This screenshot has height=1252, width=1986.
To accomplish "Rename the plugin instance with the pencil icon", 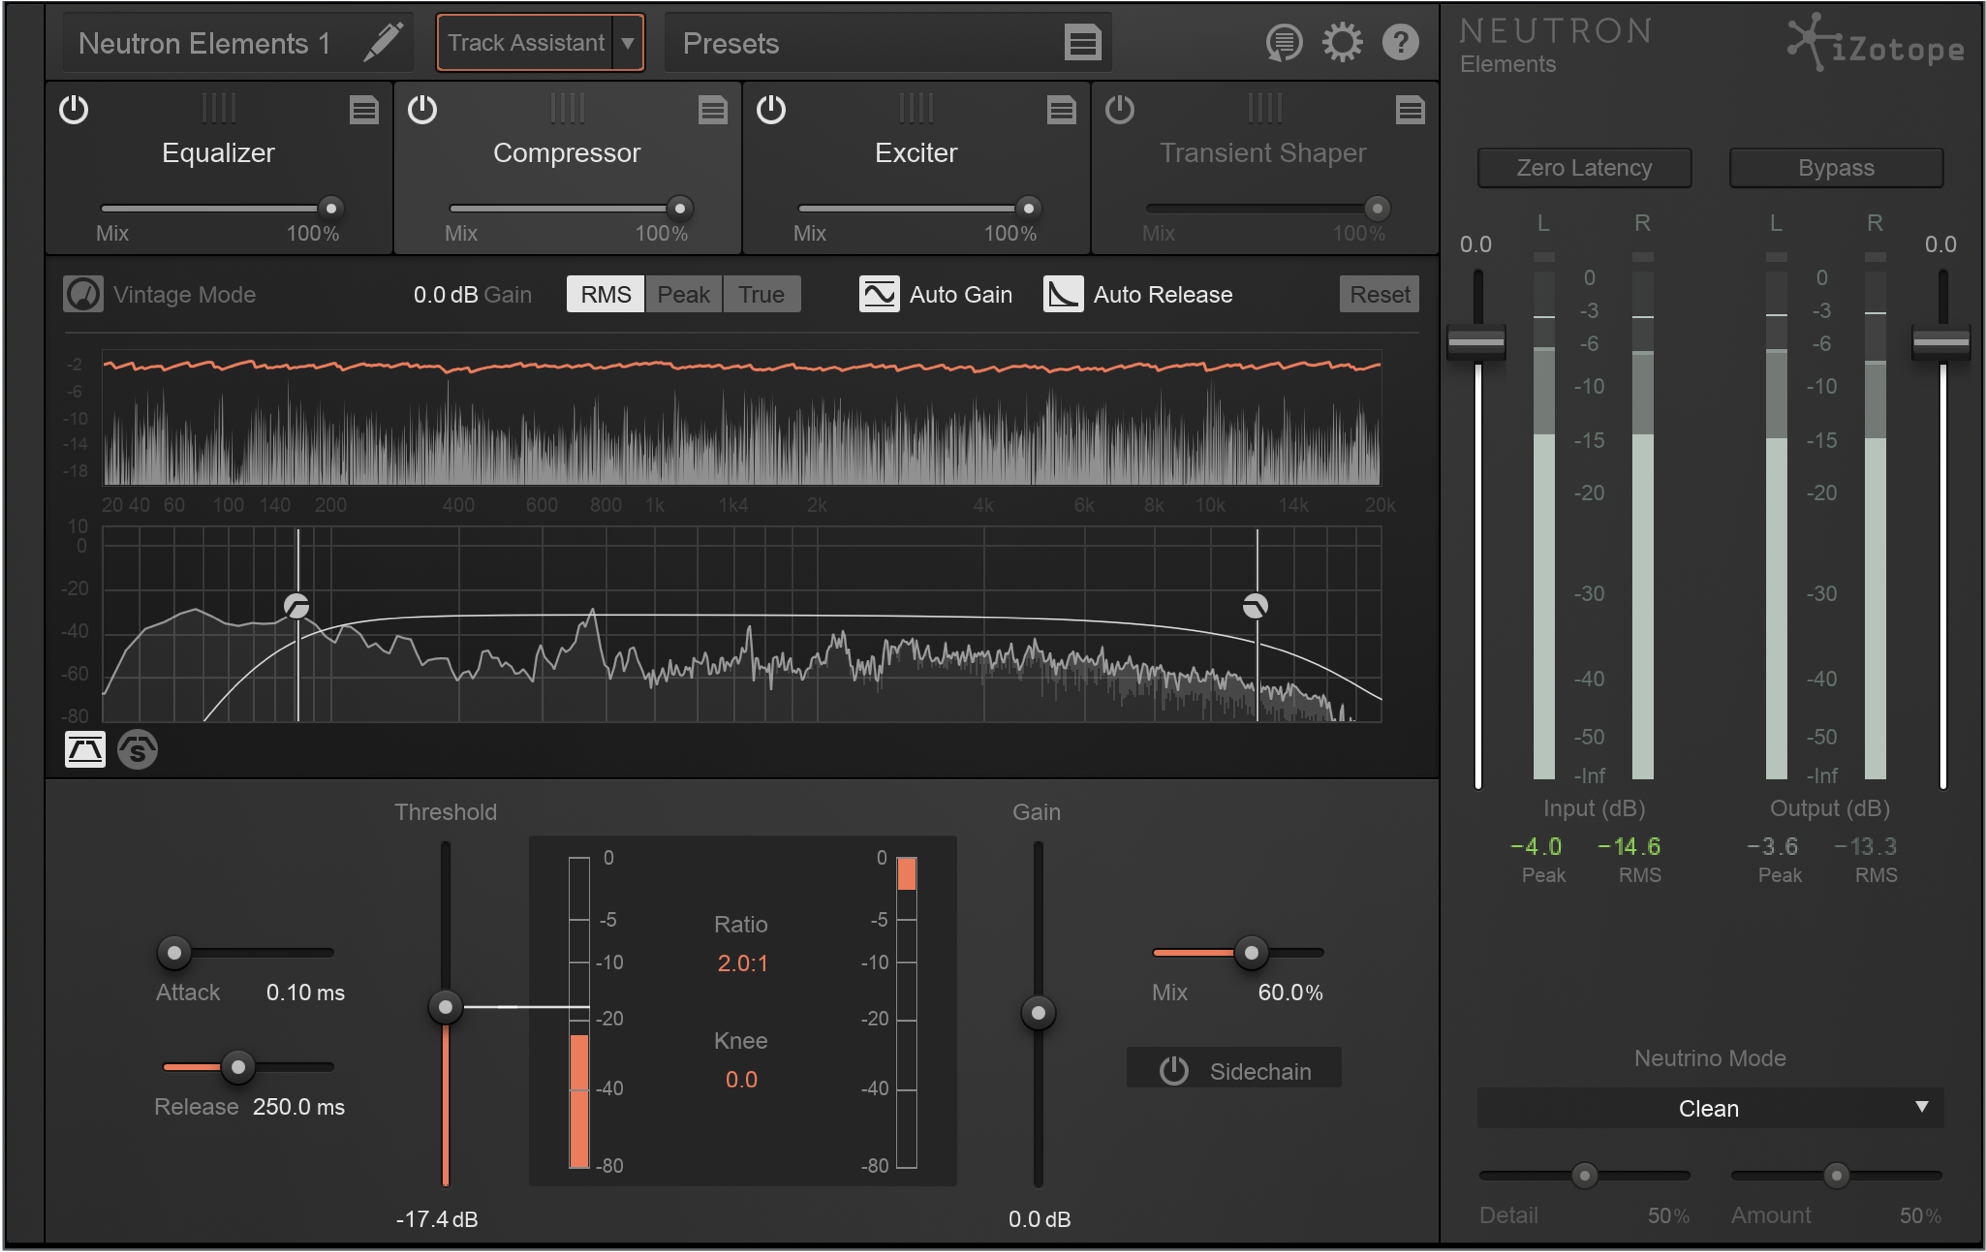I will 383,42.
